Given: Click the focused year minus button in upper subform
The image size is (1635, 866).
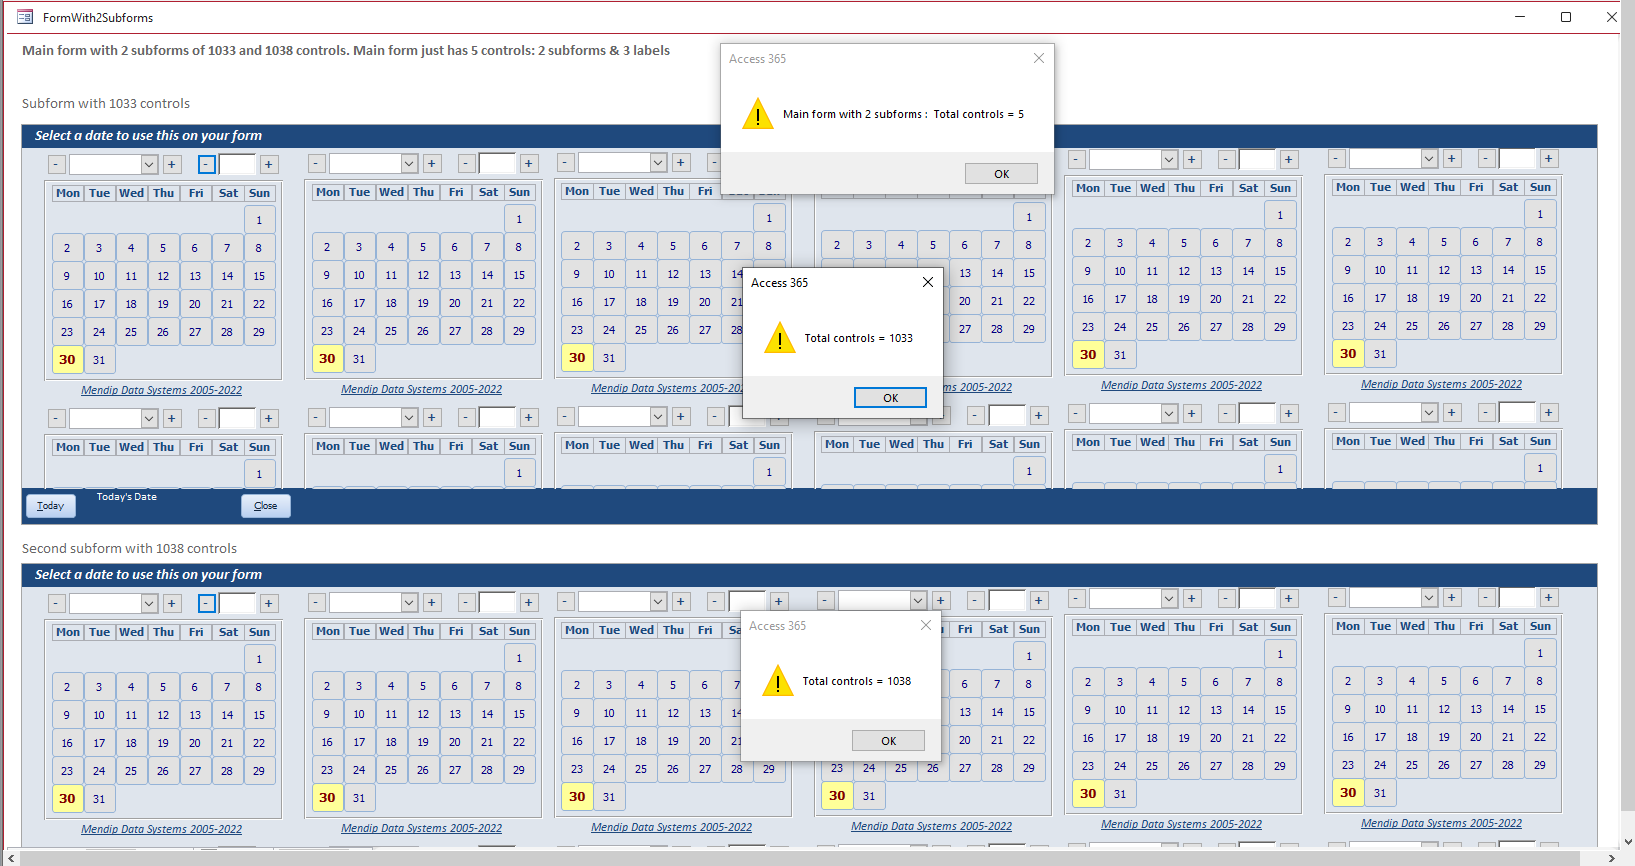Looking at the screenshot, I should [x=207, y=164].
